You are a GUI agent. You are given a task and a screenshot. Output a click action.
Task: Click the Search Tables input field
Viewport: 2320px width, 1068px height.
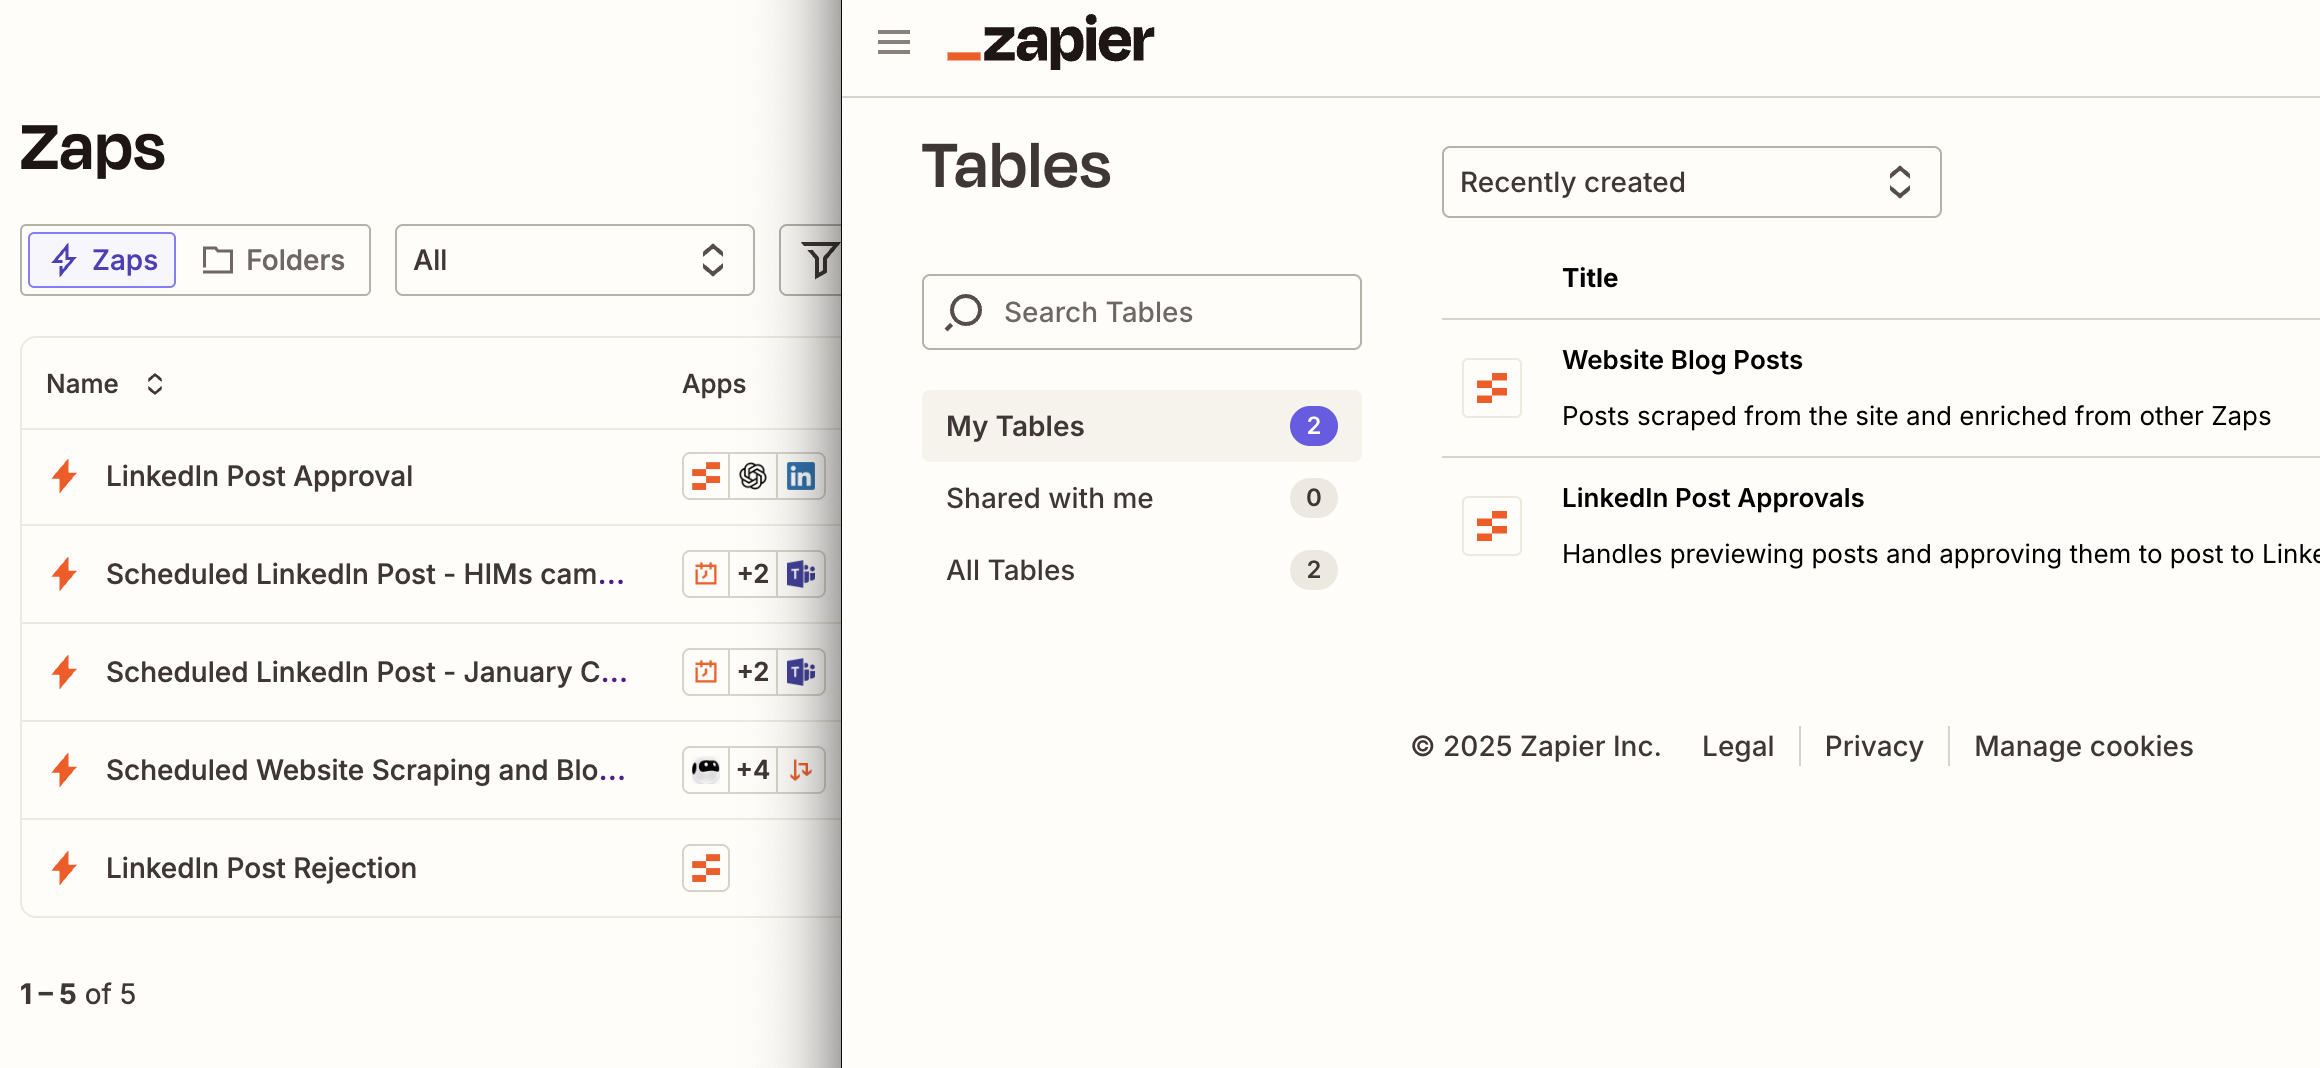[1141, 312]
